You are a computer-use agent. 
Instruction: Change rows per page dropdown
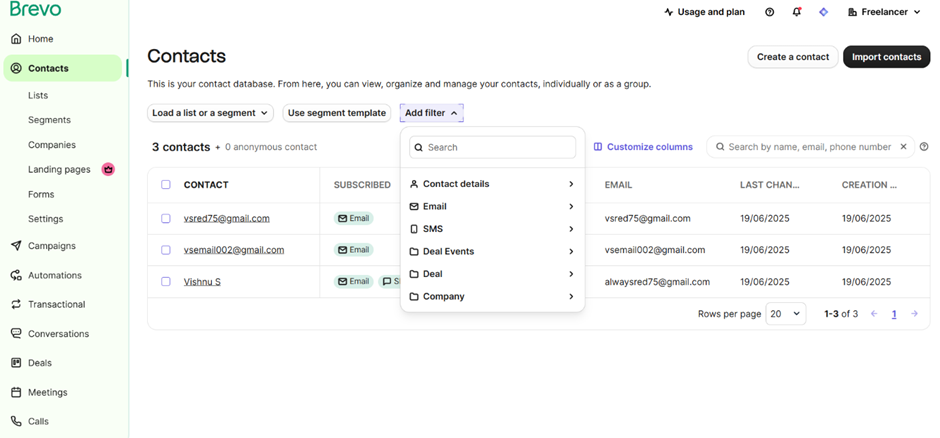(785, 314)
